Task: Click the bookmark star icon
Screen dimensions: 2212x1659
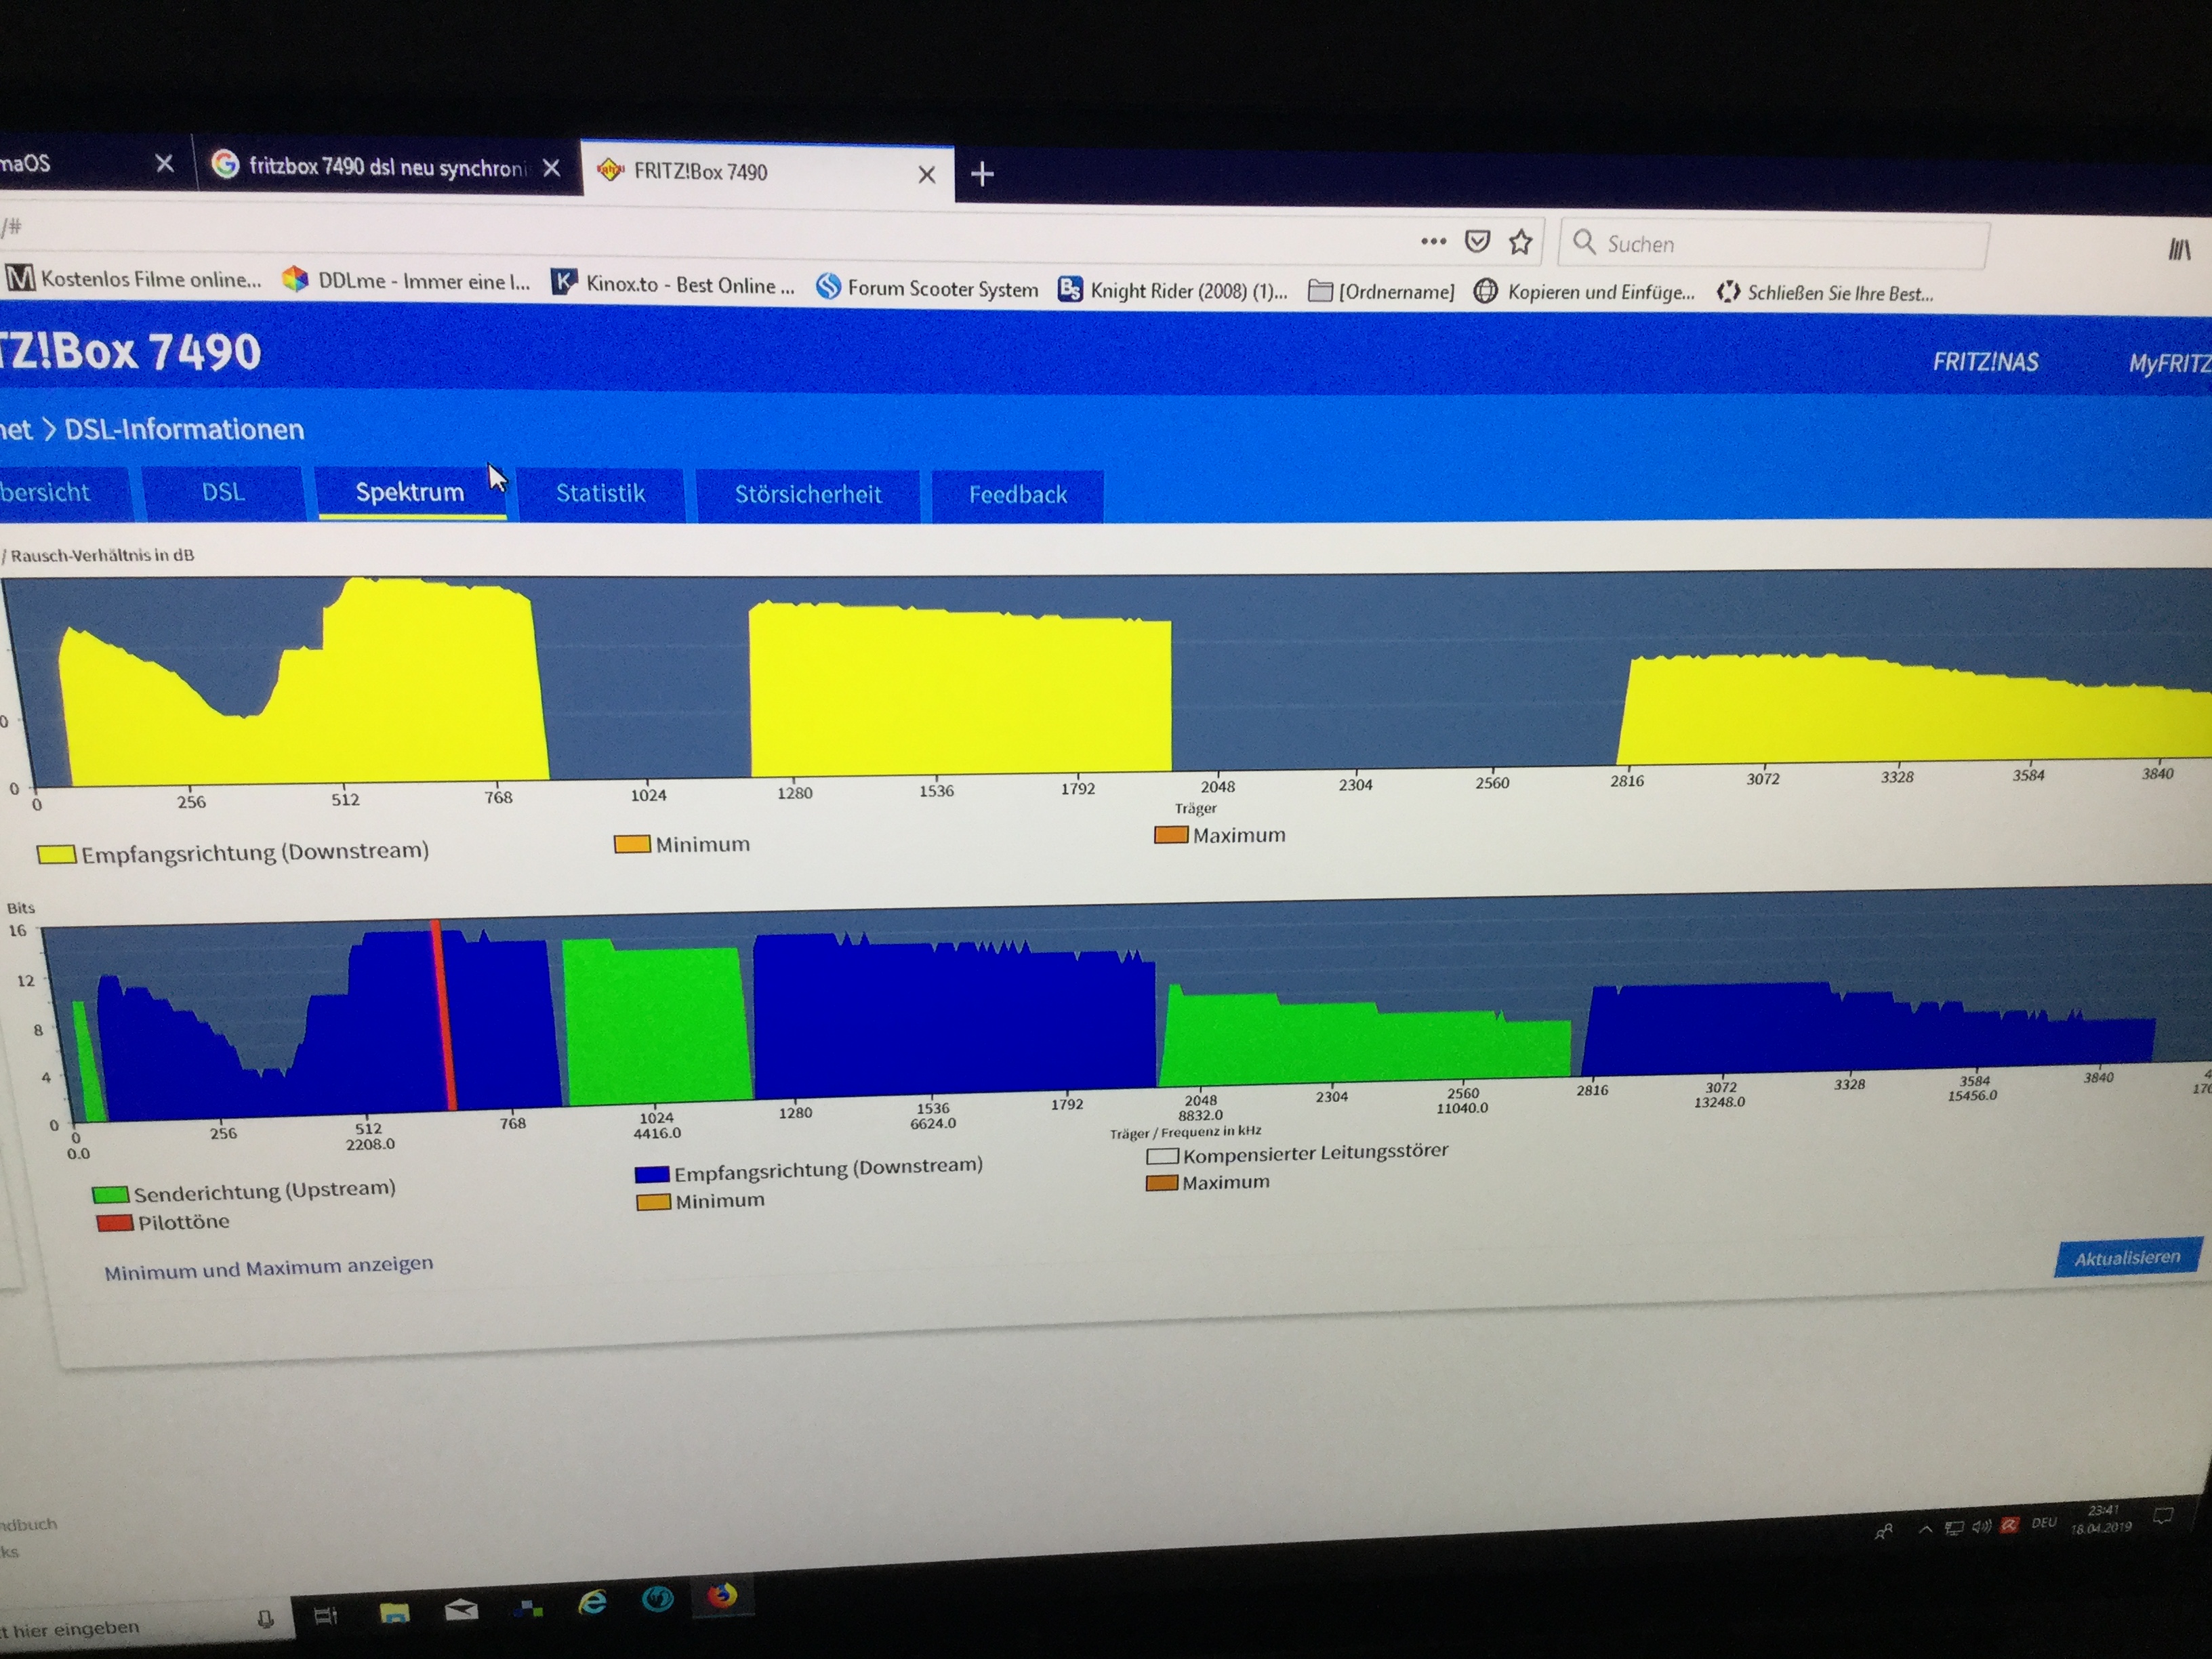Action: point(1520,242)
